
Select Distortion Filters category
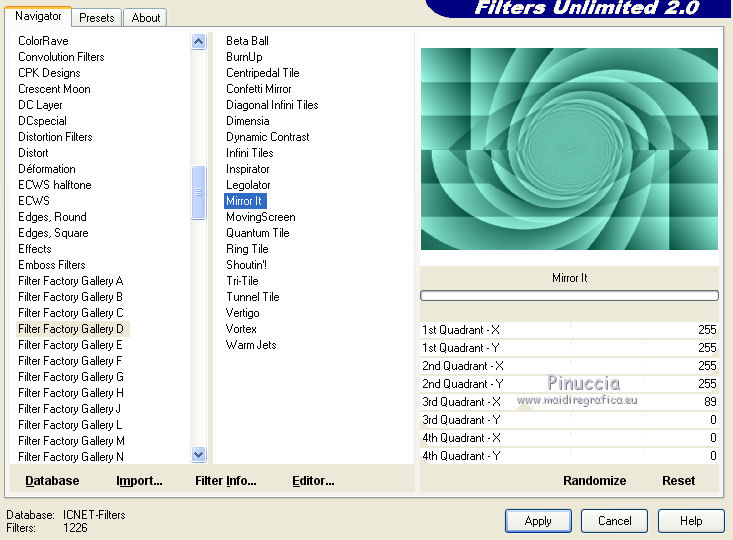[55, 137]
